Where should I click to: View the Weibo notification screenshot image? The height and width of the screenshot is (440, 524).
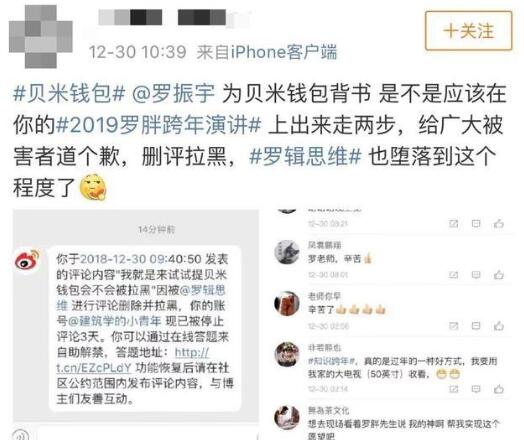136,316
